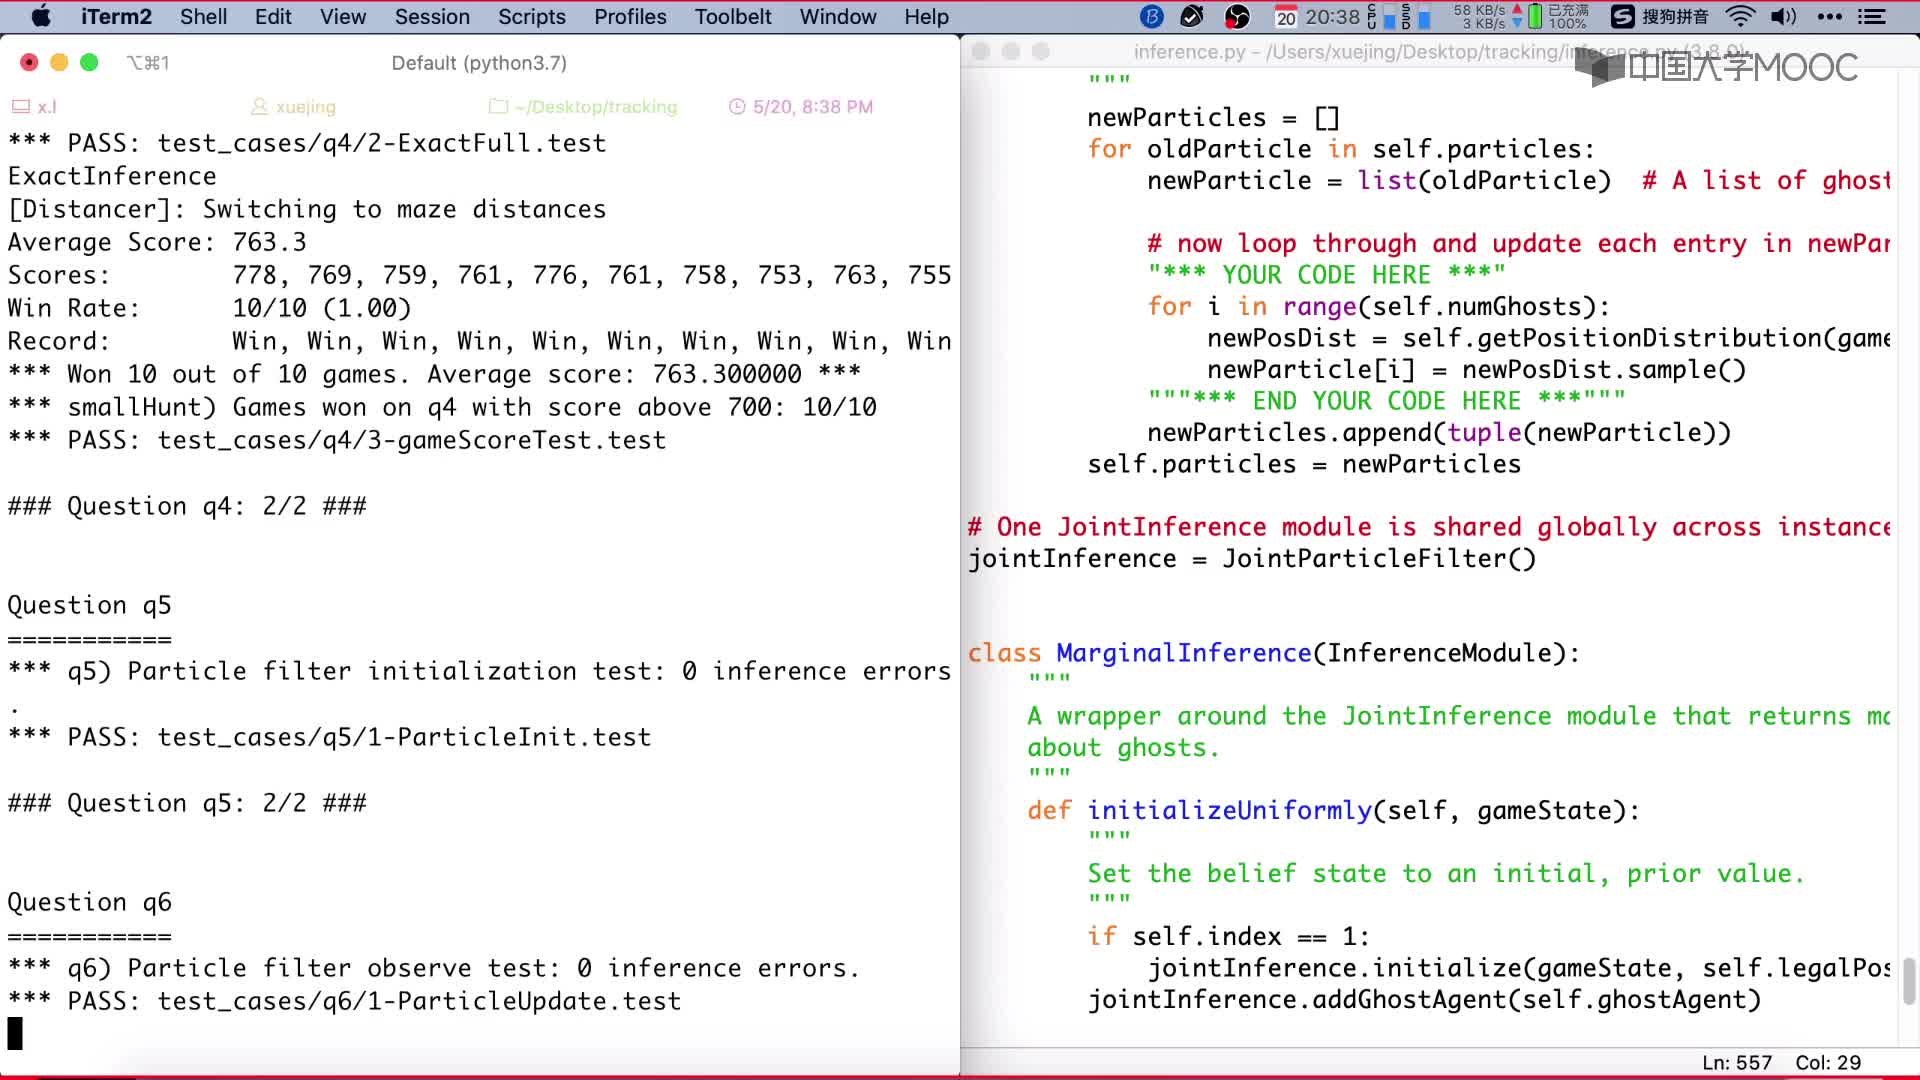
Task: Minimize the iTerm2 window with yellow button
Action: tap(59, 62)
